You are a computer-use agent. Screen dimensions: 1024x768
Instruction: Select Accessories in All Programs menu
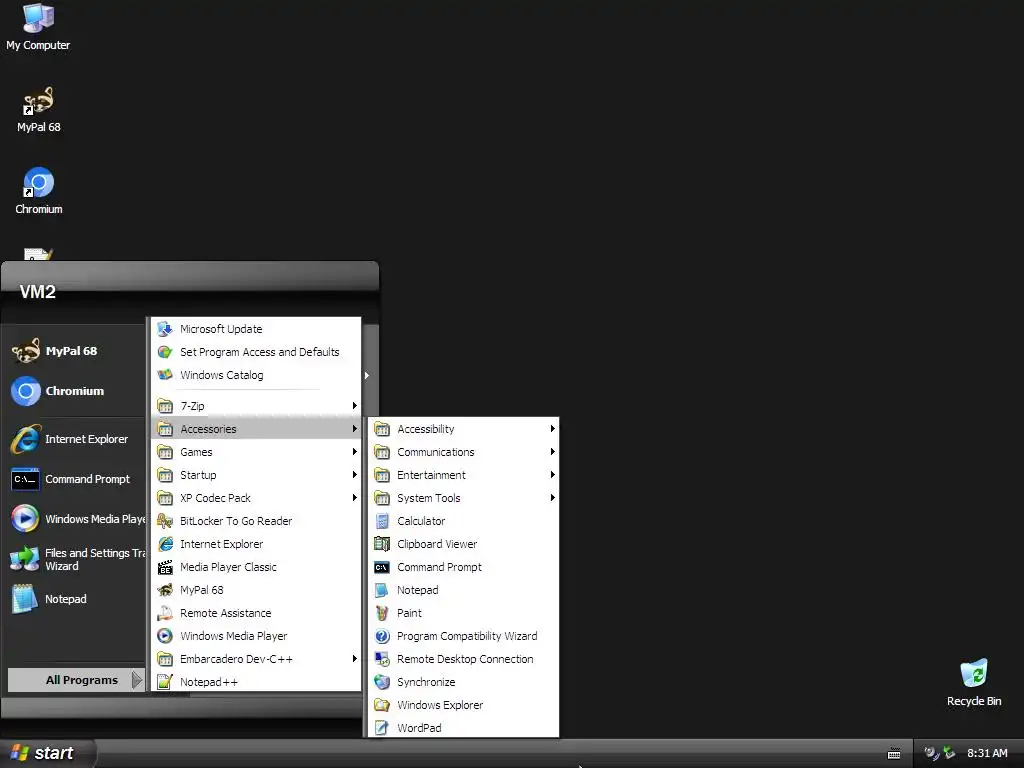(x=256, y=429)
